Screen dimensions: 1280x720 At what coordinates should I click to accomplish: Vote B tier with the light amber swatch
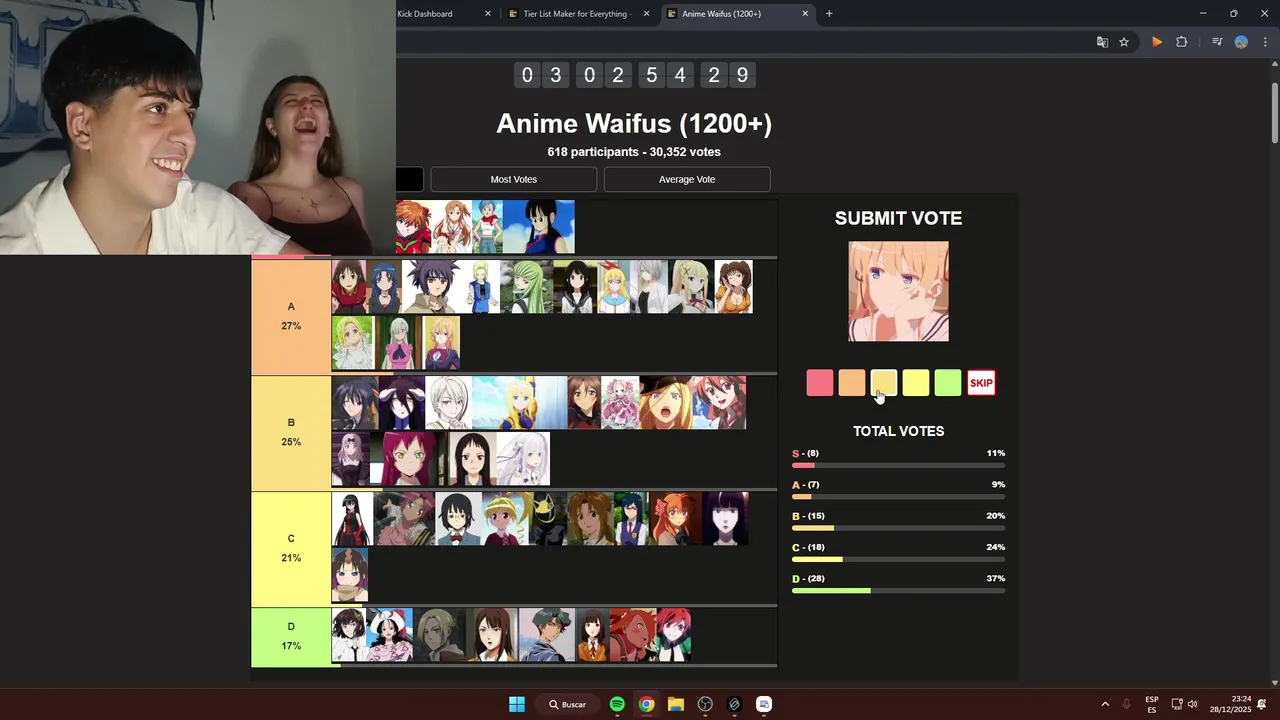[x=884, y=383]
